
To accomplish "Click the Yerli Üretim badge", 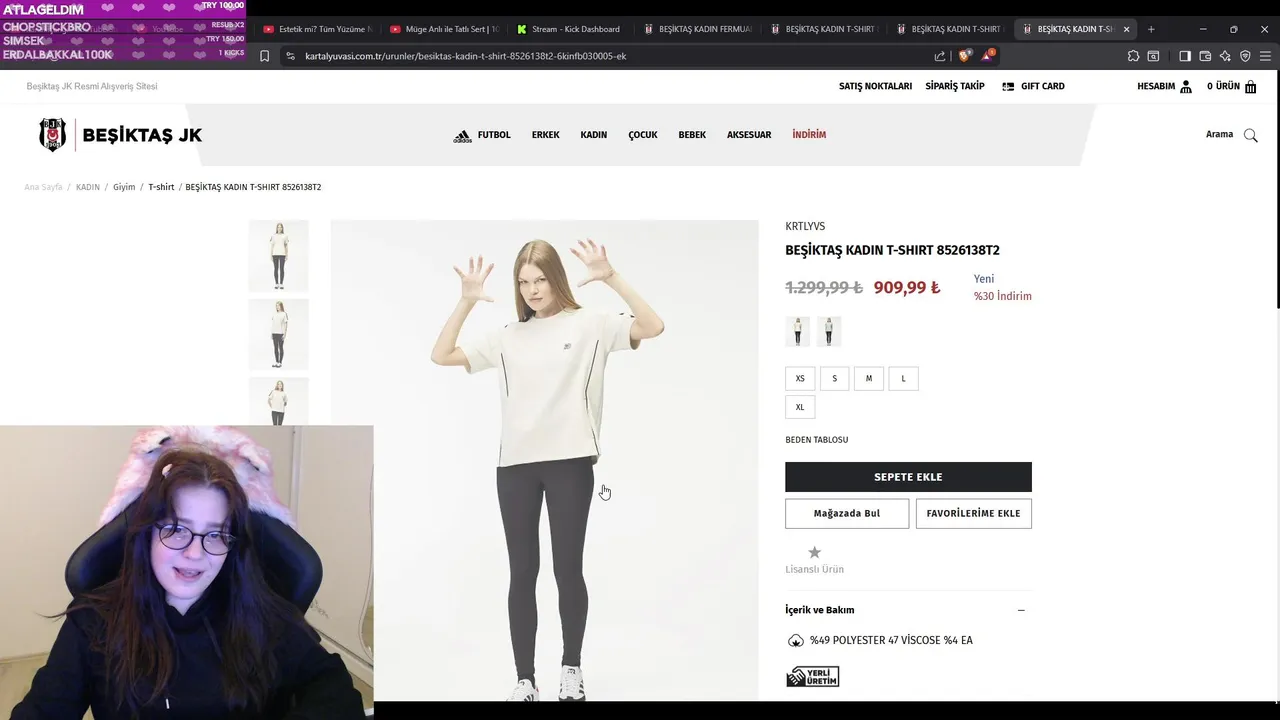I will (812, 677).
